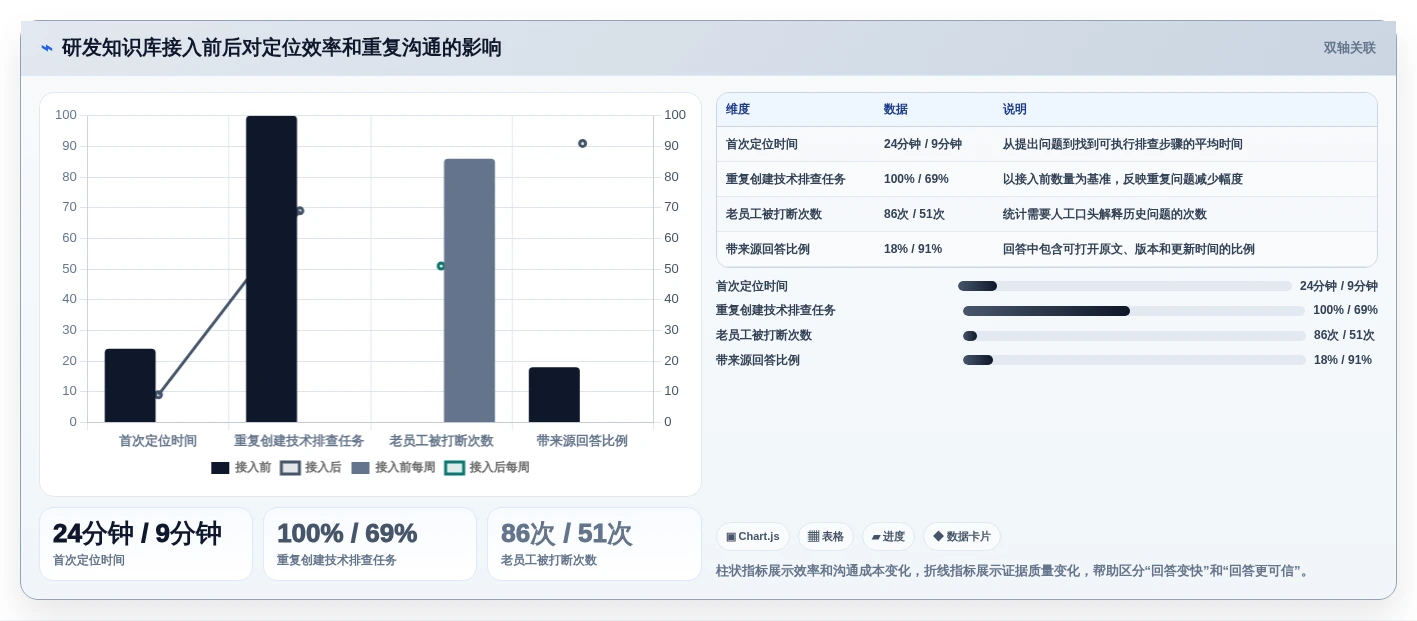Click the 重复创建技术排查任务 progress bar
This screenshot has height=621, width=1417.
[x=1134, y=311]
